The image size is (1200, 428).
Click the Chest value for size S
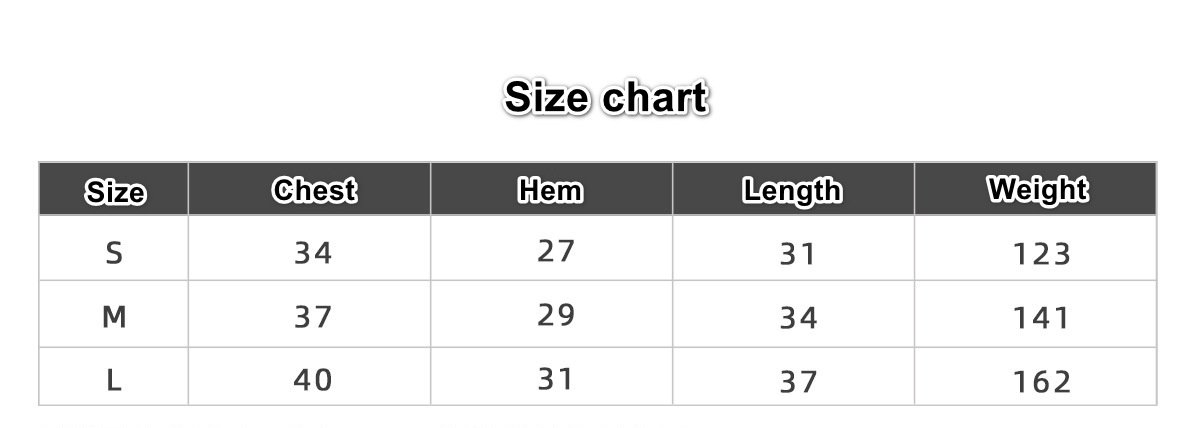(x=313, y=254)
